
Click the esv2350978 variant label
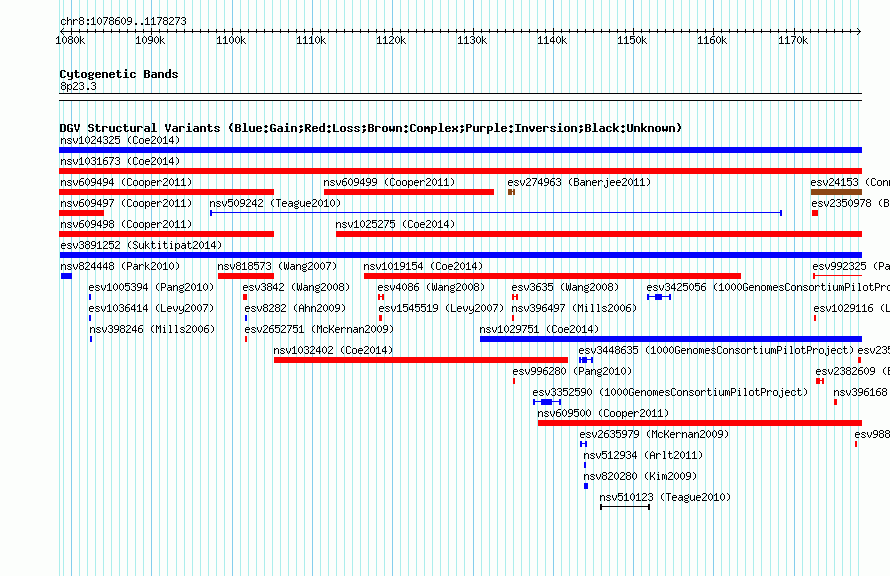850,203
